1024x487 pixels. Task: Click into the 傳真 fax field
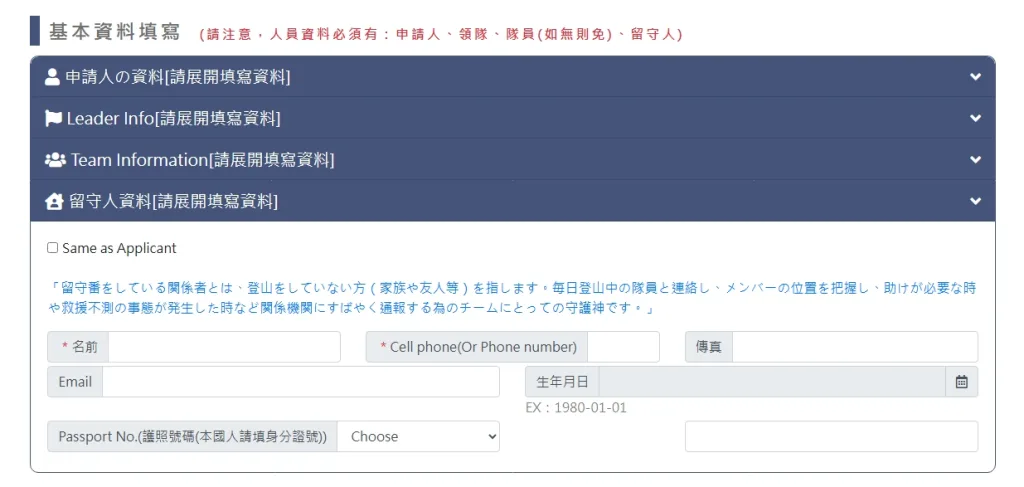pyautogui.click(x=855, y=347)
